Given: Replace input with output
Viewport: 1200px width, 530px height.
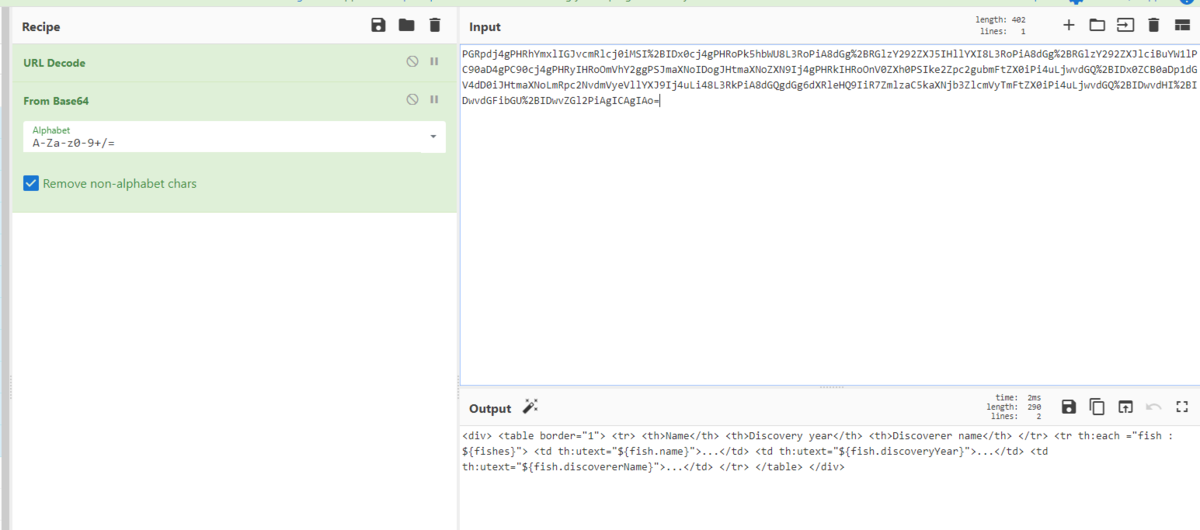Looking at the screenshot, I should (x=1125, y=407).
